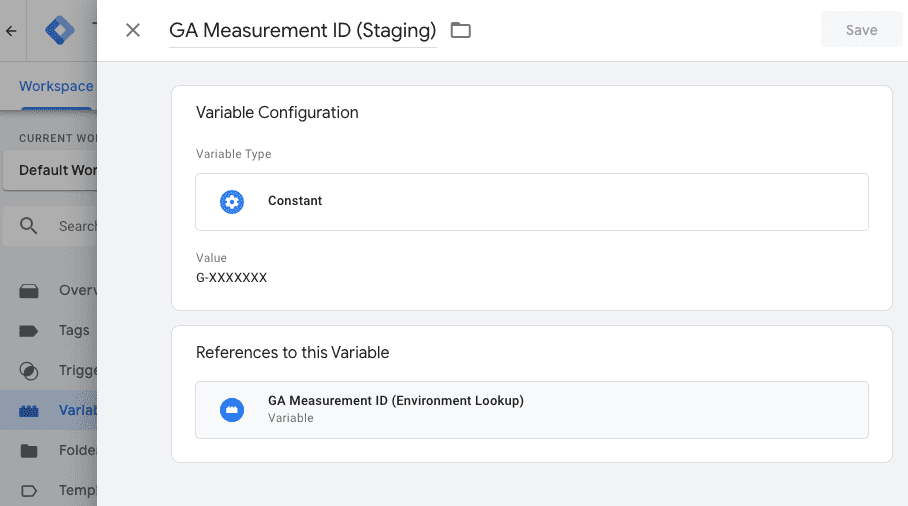
Task: Click the sidebar Search field
Action: [50, 226]
